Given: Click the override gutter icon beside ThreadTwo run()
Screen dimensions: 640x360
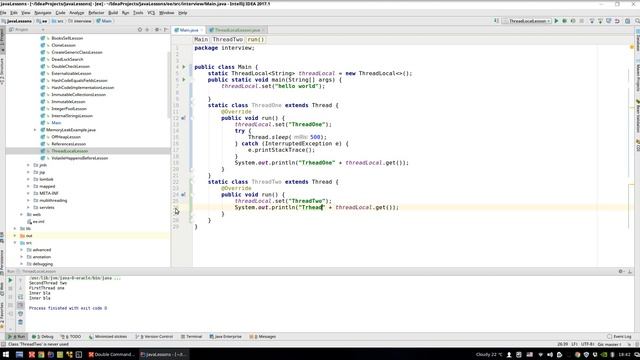Looking at the screenshot, I should [183, 195].
